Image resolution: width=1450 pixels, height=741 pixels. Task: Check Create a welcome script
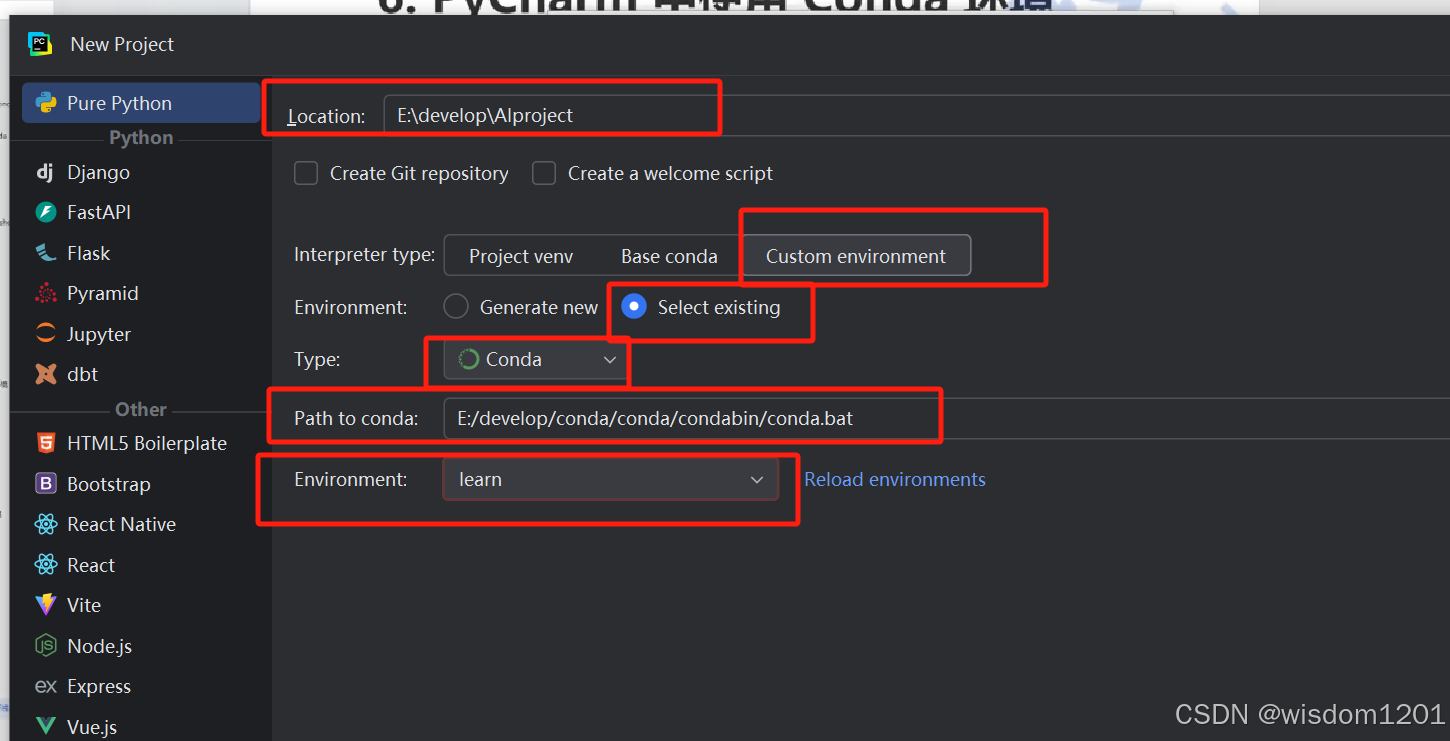(544, 172)
